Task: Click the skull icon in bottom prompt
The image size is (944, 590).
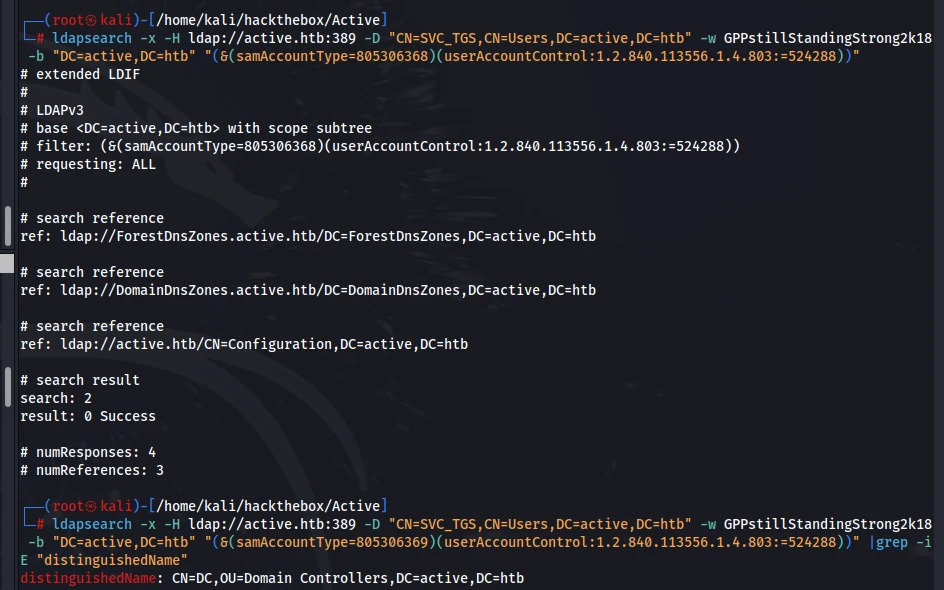Action: click(91, 506)
